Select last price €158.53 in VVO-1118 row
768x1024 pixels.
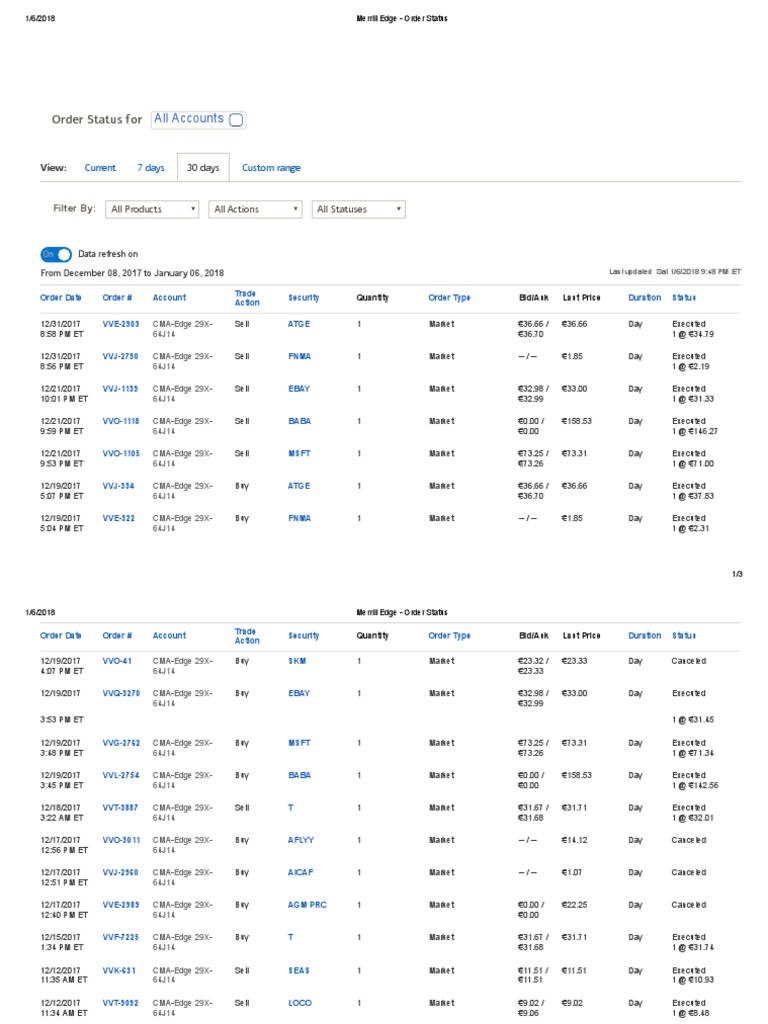pos(577,421)
